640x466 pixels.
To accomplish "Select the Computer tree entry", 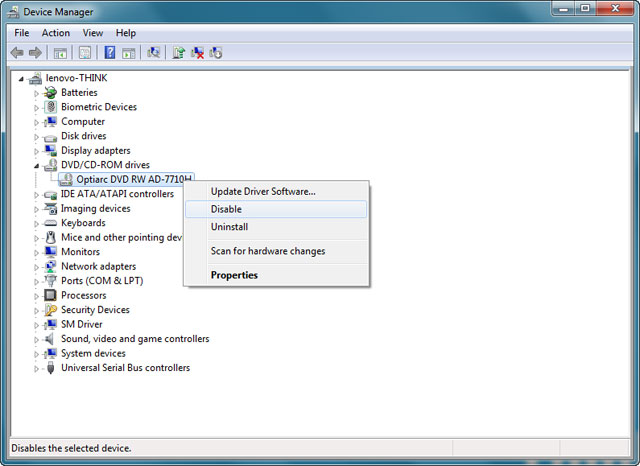I will [83, 122].
